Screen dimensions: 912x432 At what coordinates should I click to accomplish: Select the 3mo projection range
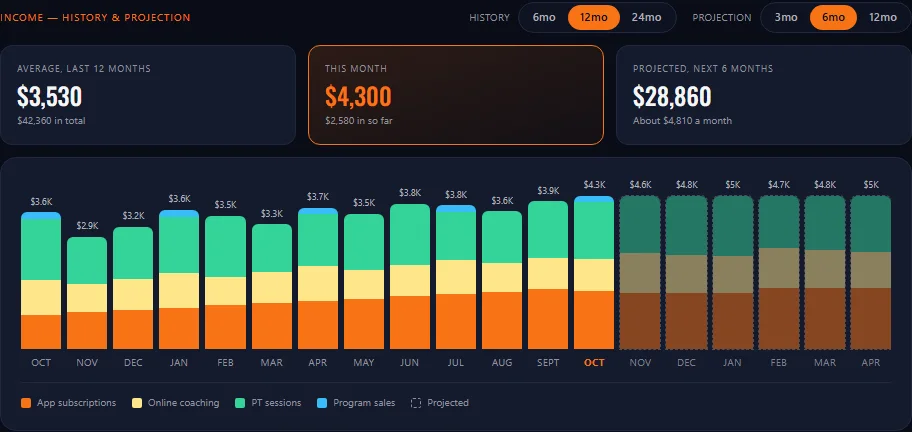786,17
